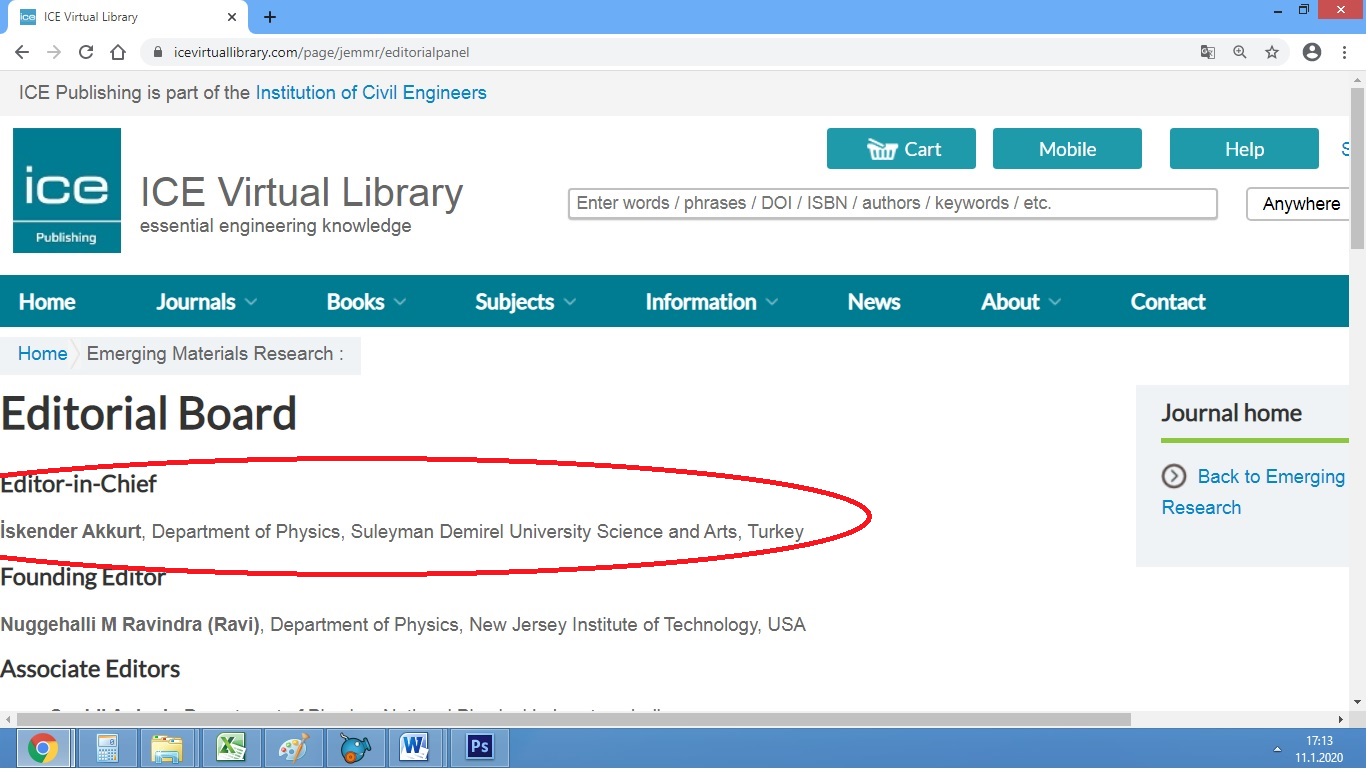The width and height of the screenshot is (1368, 776).
Task: Click the Editor-in-Chief heading
Action: [x=79, y=484]
